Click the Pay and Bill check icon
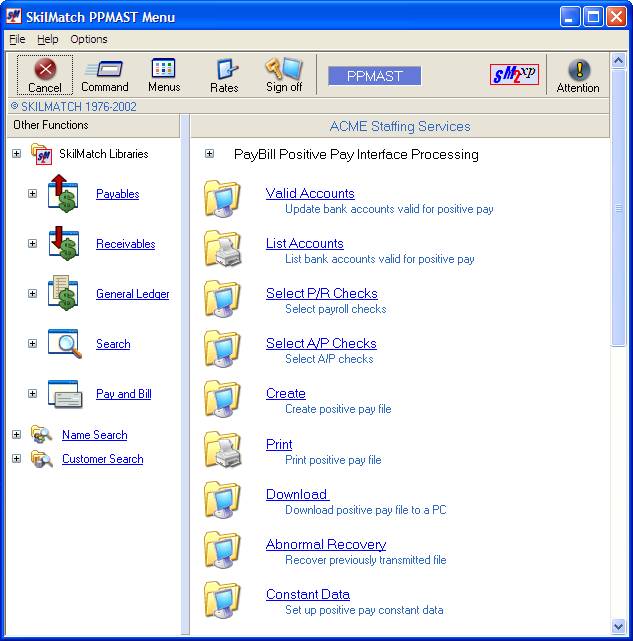Viewport: 633px width, 641px height. 65,394
